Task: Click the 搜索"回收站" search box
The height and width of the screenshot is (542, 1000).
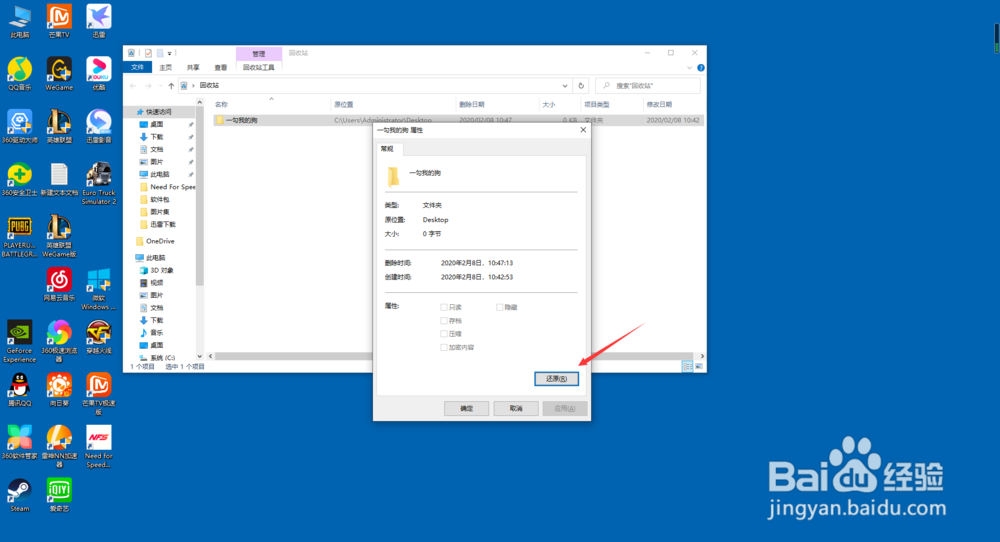Action: (x=648, y=85)
